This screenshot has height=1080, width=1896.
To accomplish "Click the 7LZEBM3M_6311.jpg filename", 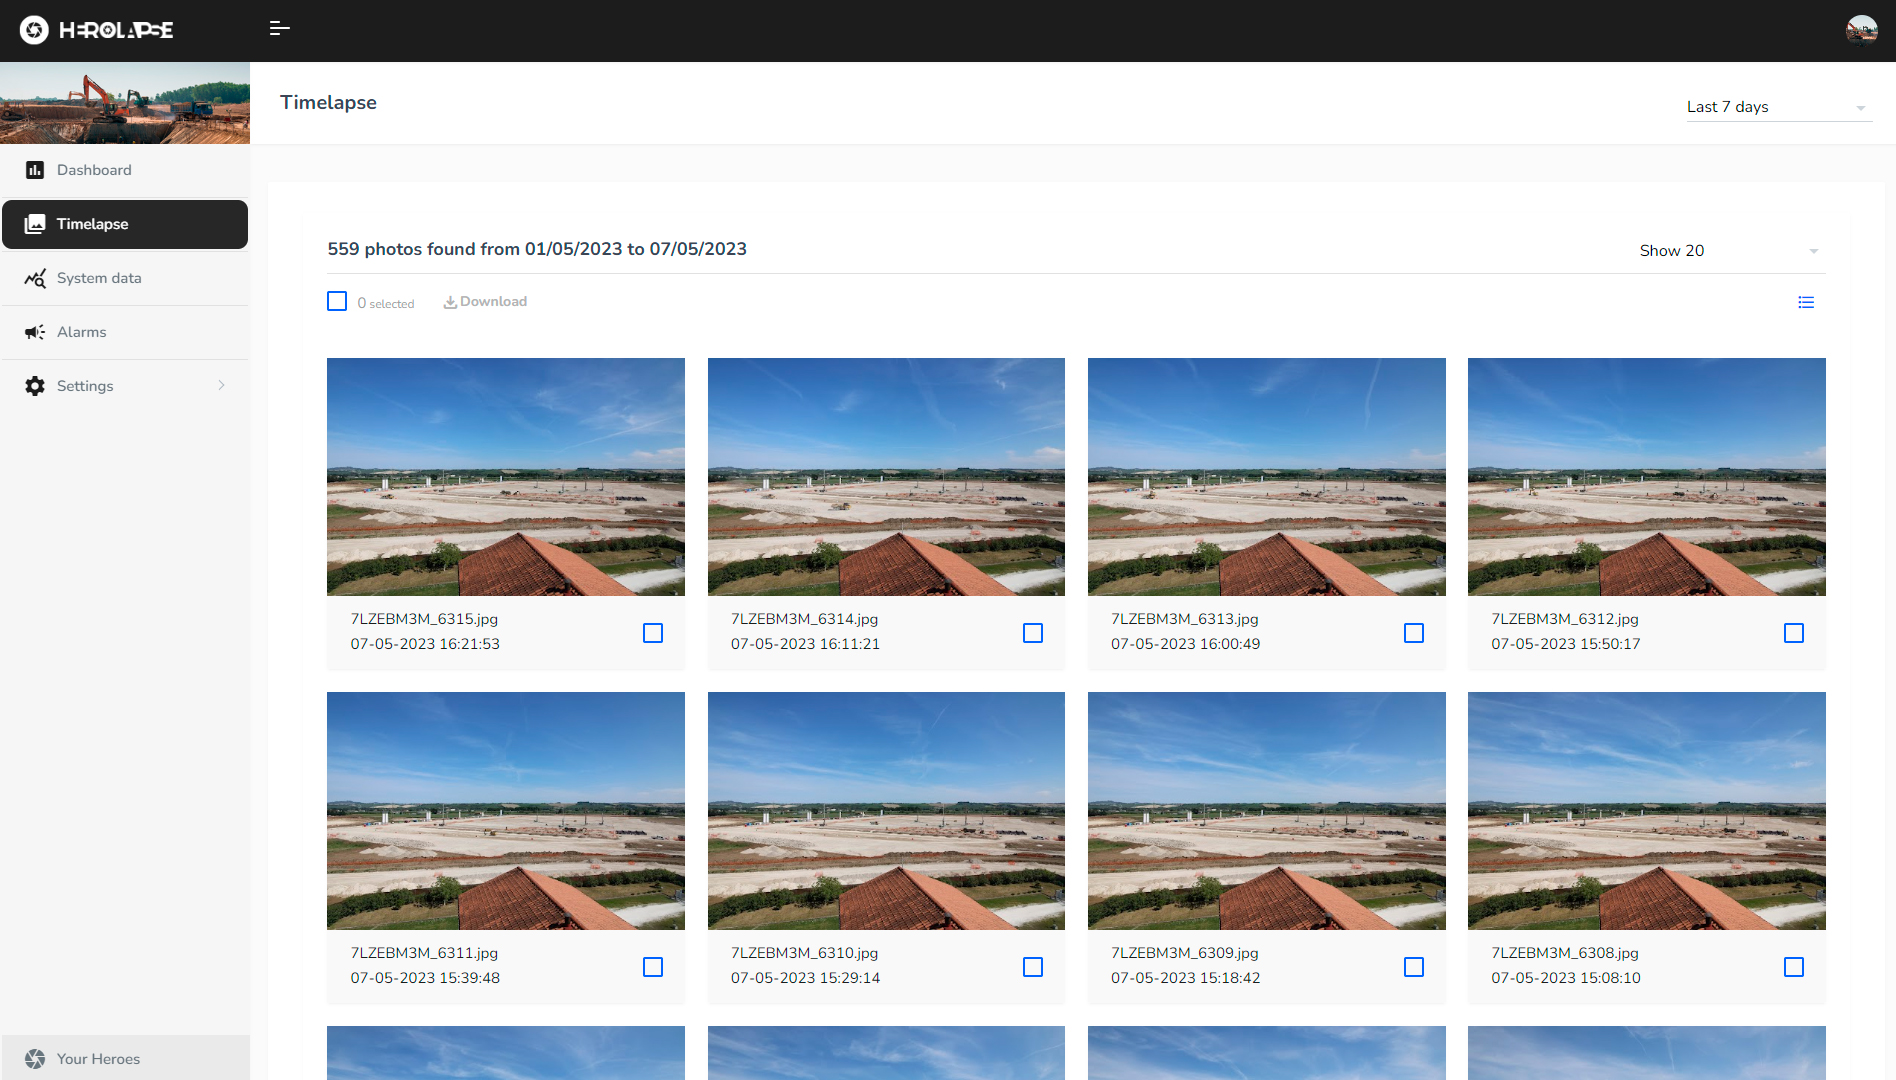I will point(424,954).
